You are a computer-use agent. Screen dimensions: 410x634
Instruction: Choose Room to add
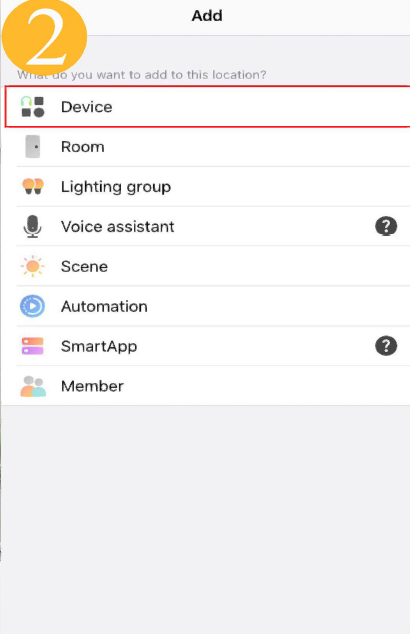(213, 146)
